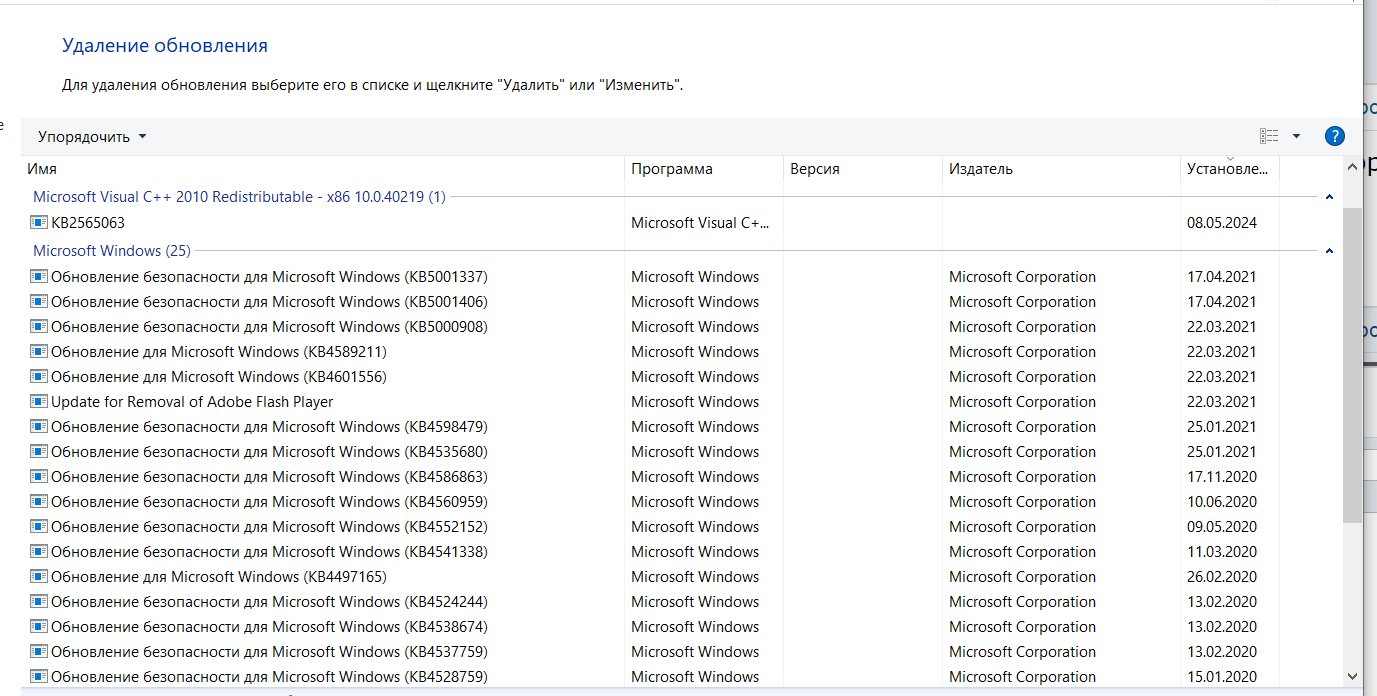Screen dimensions: 1377x696
Task: Click the Версия column header
Action: [x=814, y=169]
